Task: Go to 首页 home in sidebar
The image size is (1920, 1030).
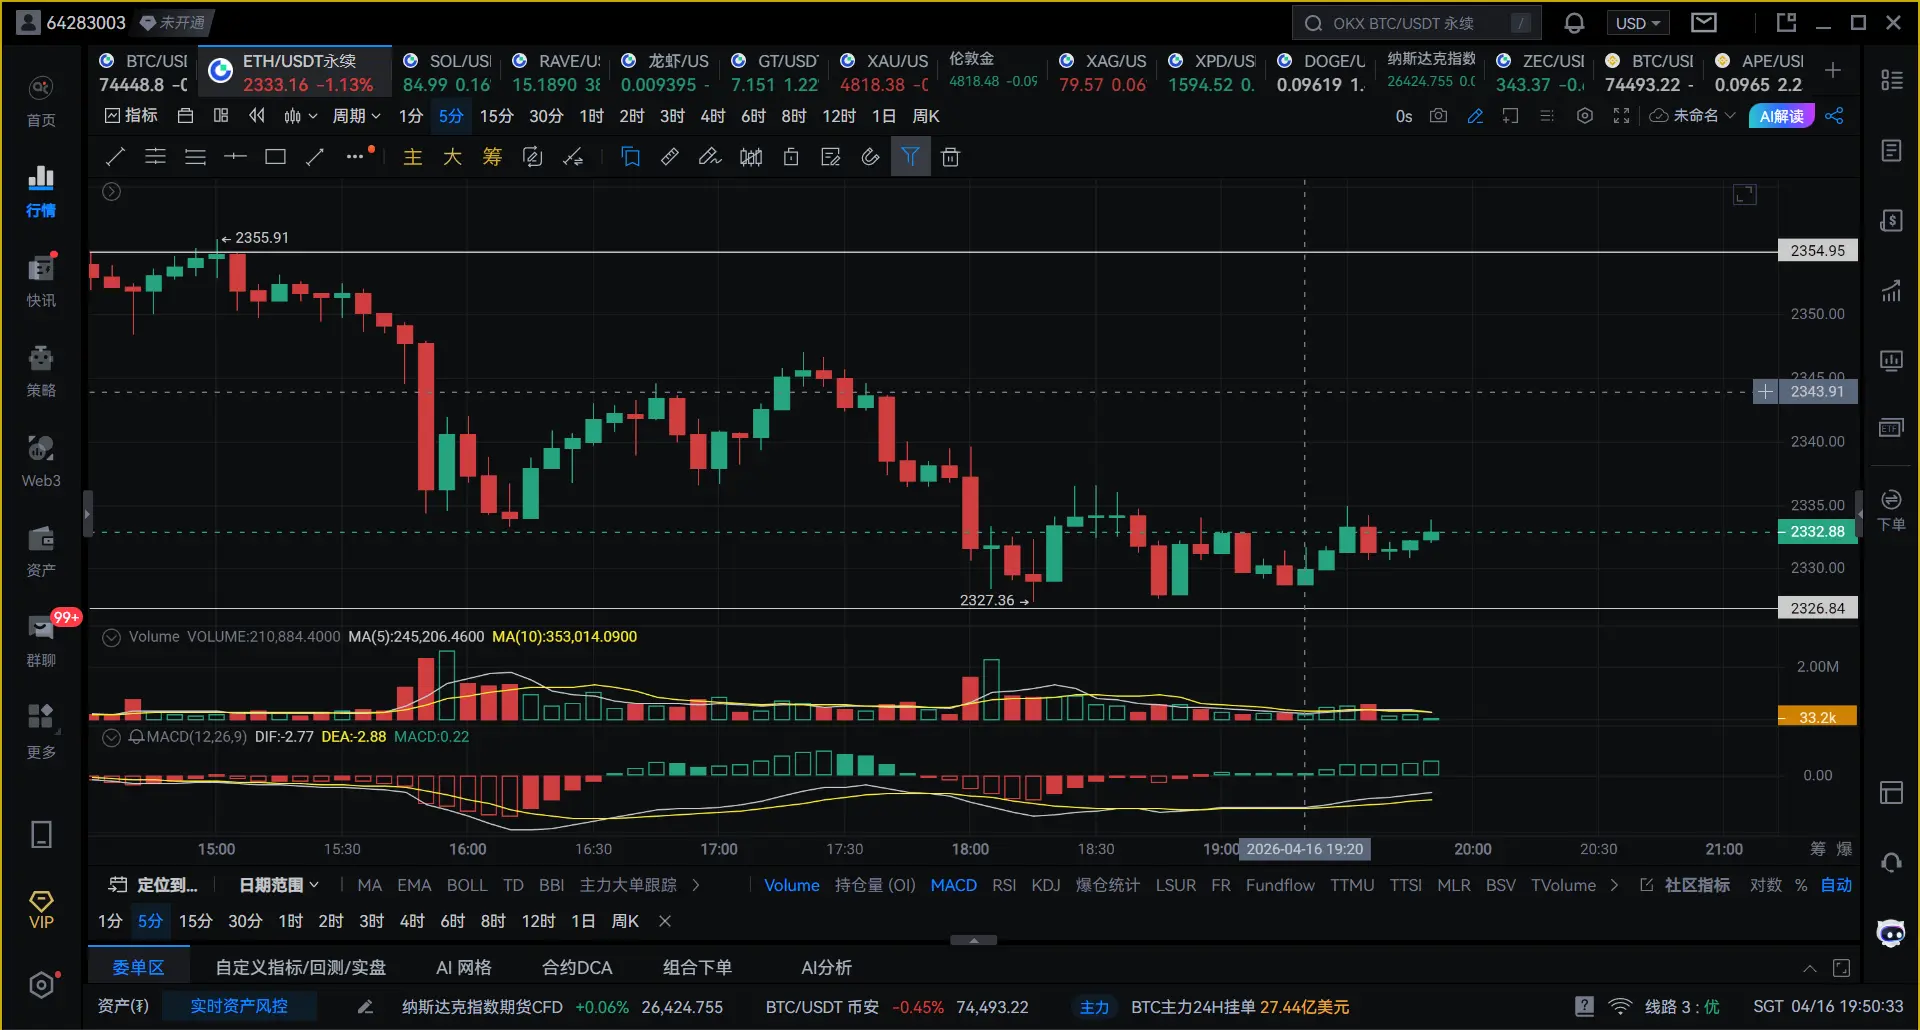Action: point(41,102)
